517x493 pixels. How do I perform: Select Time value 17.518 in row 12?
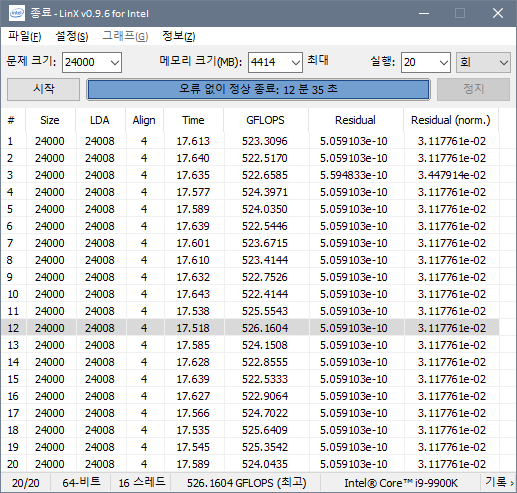coord(193,328)
